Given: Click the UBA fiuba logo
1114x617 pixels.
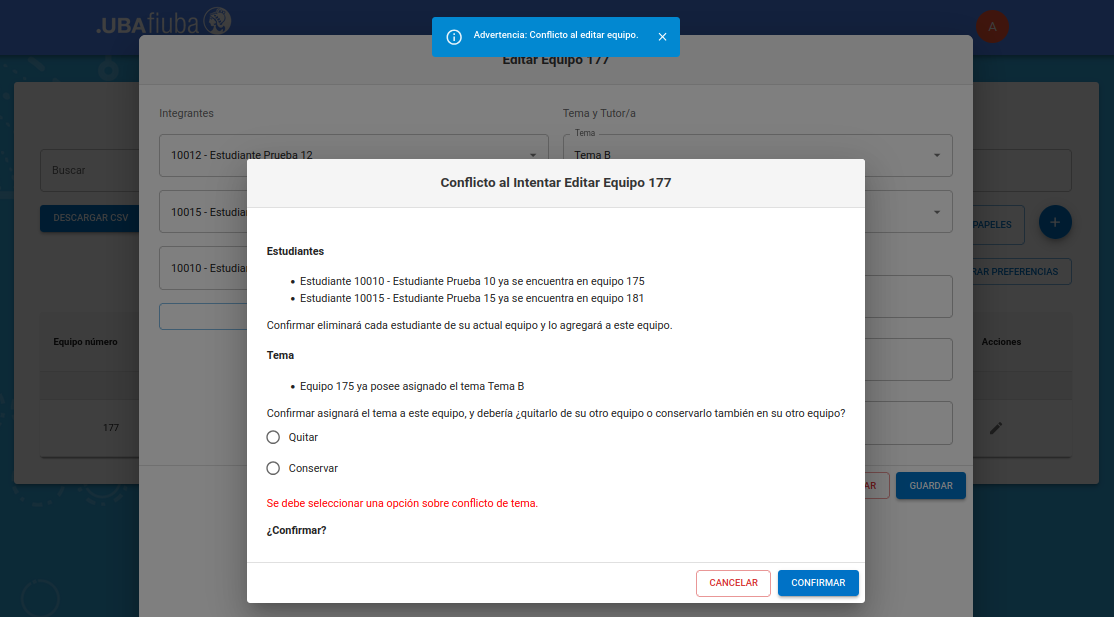Looking at the screenshot, I should point(164,22).
